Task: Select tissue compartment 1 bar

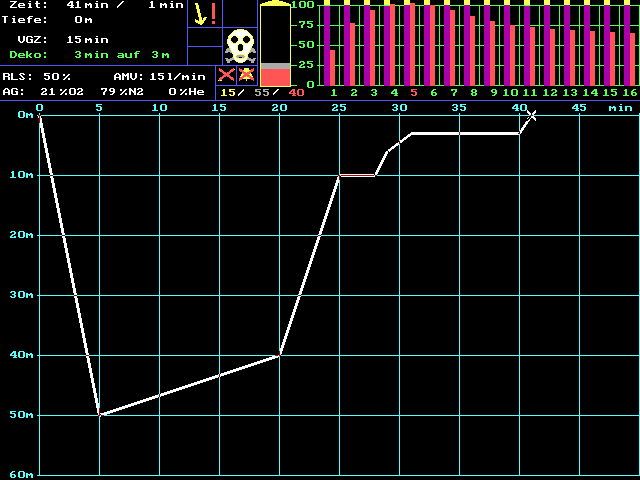Action: 332,44
